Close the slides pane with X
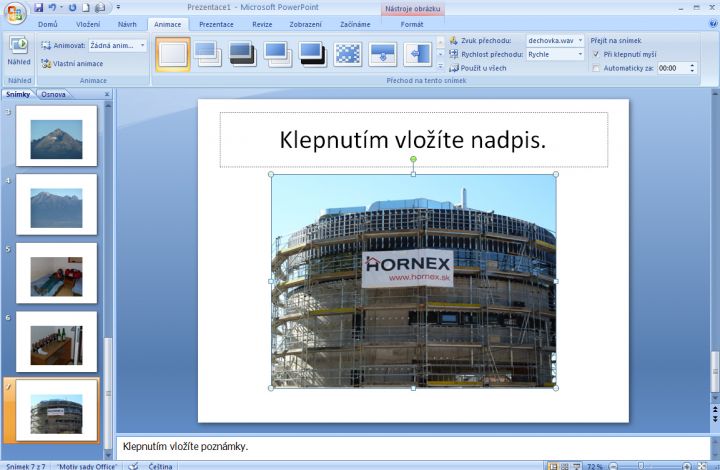Viewport: 720px width, 470px height. (x=107, y=94)
